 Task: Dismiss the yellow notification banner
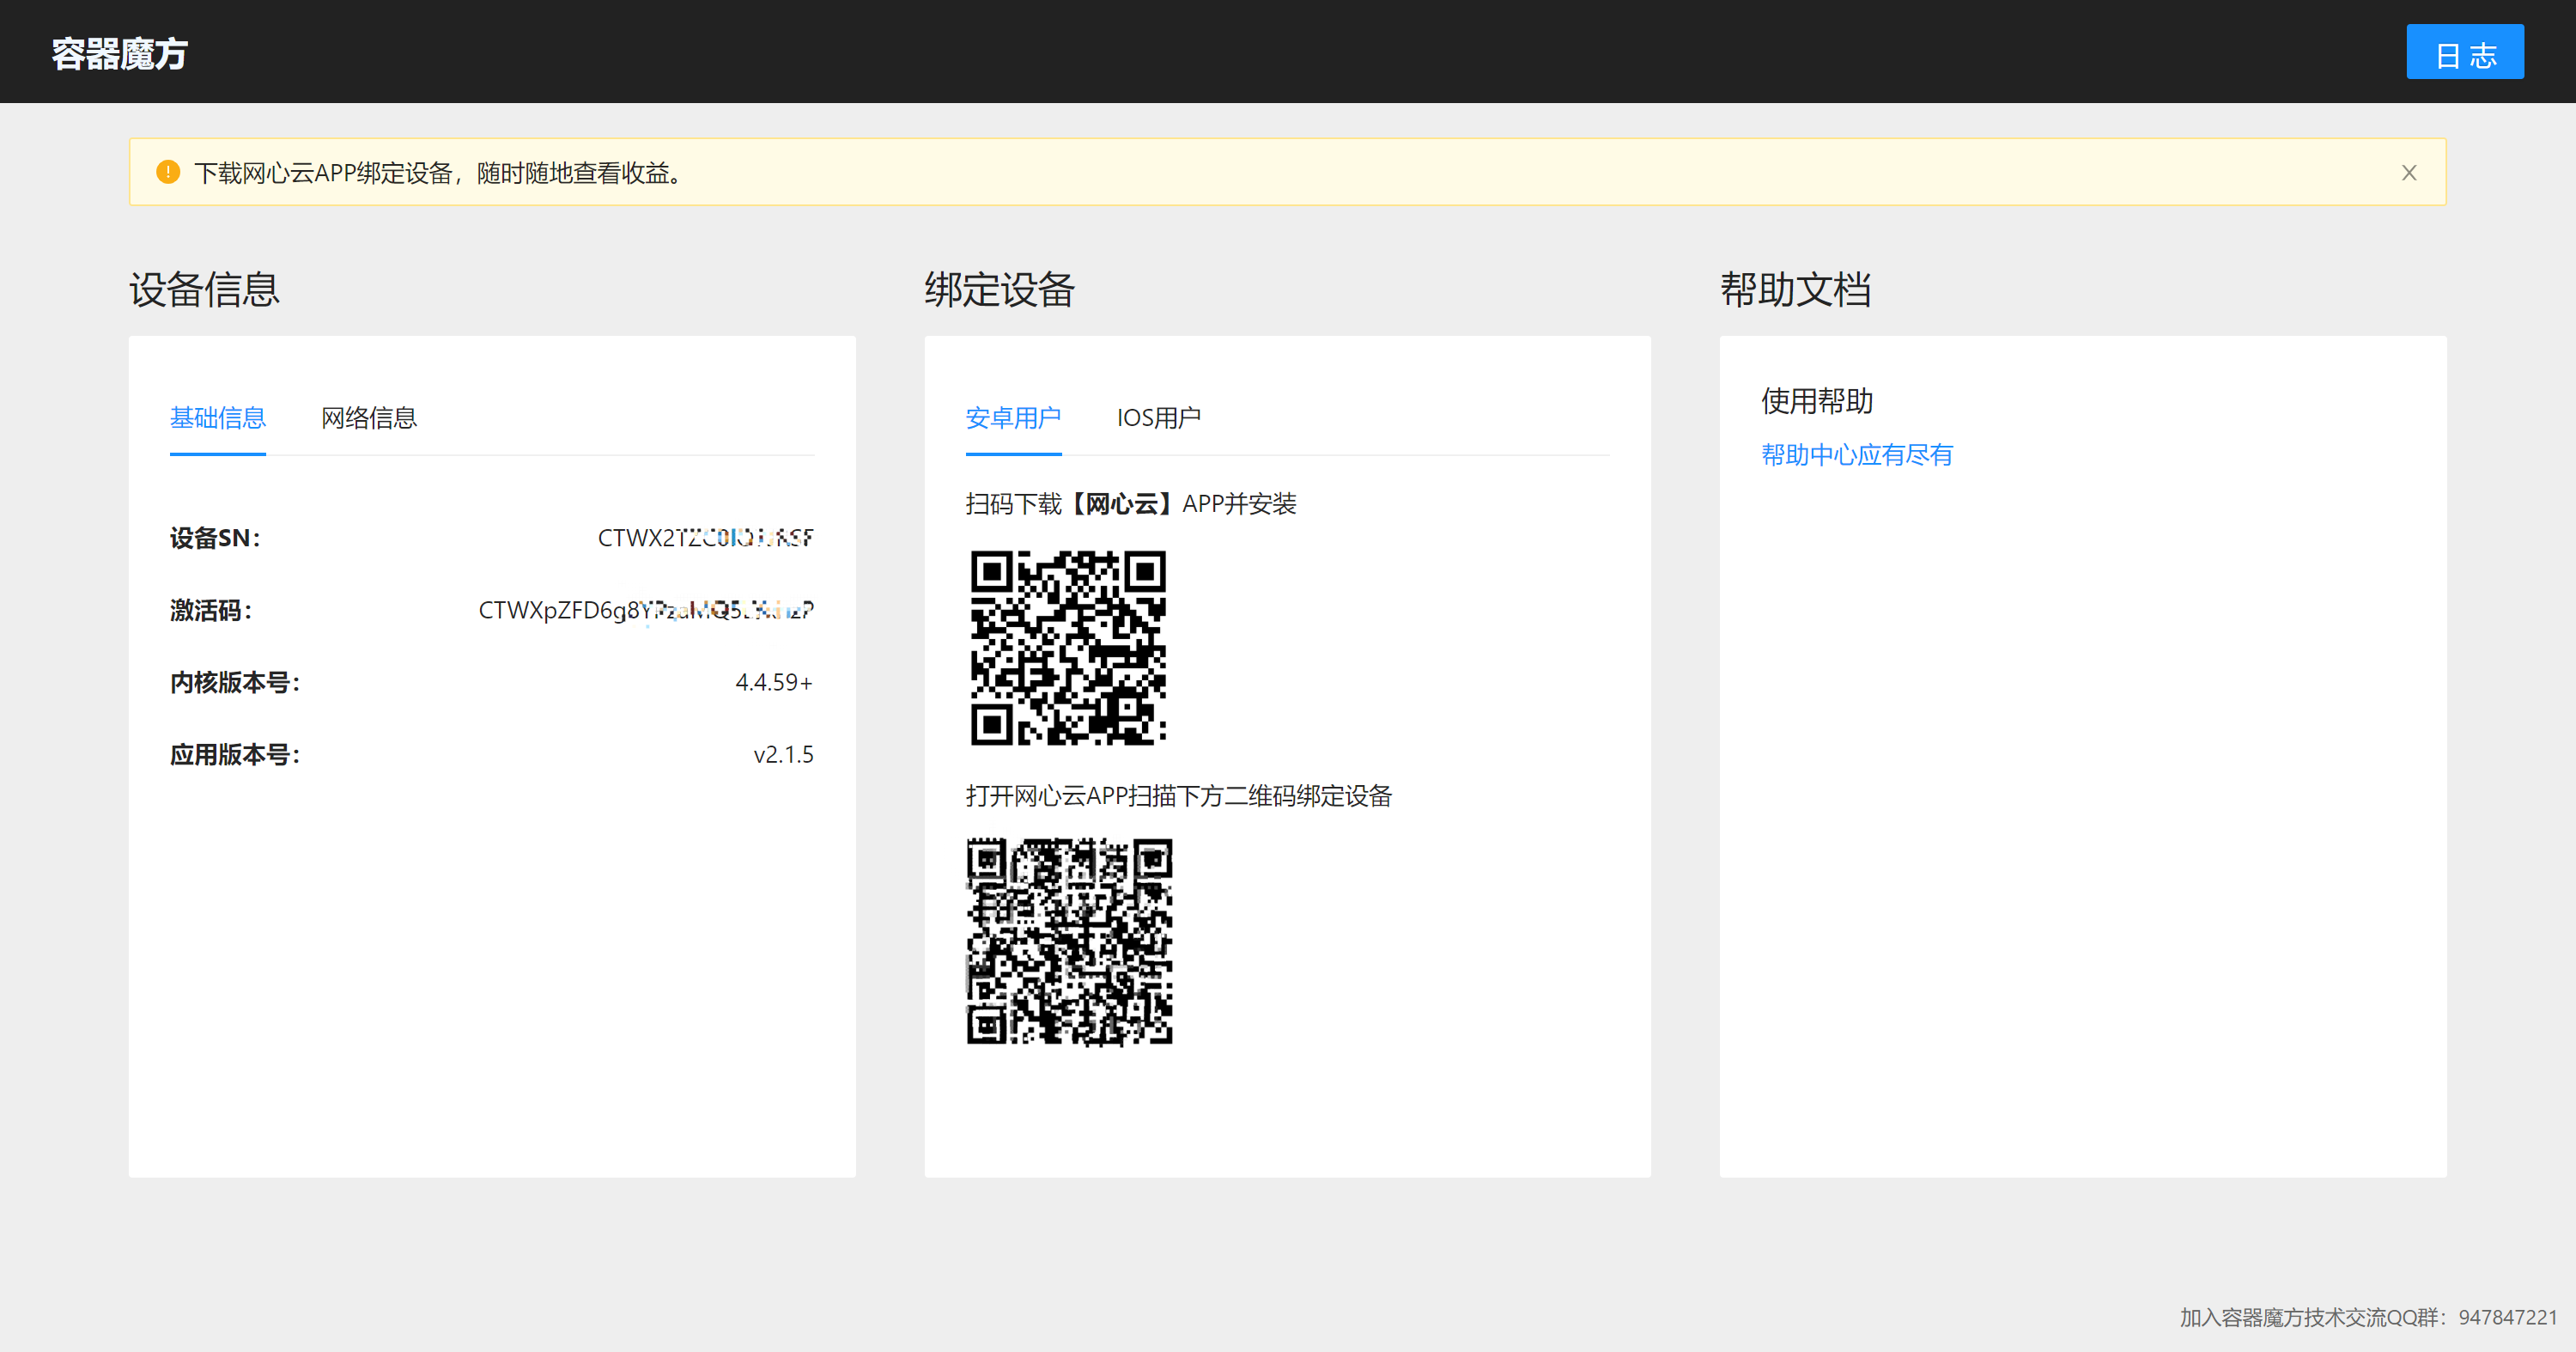(x=2408, y=173)
